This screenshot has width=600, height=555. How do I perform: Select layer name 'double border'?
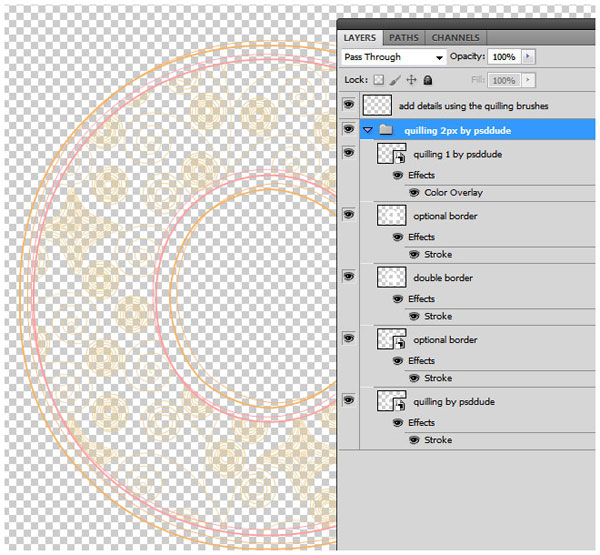point(443,278)
